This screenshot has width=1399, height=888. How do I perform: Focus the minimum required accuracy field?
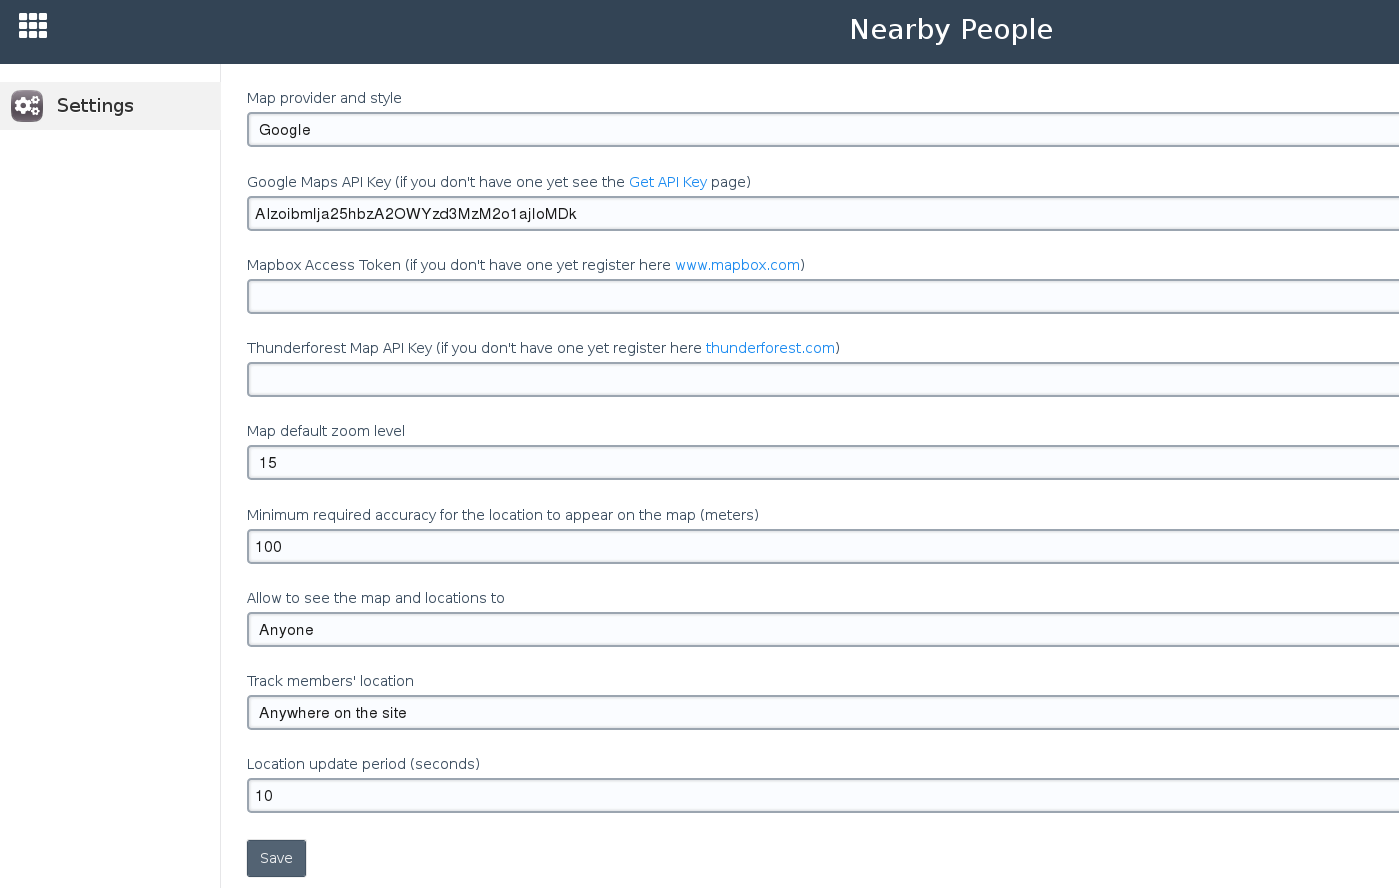click(822, 547)
